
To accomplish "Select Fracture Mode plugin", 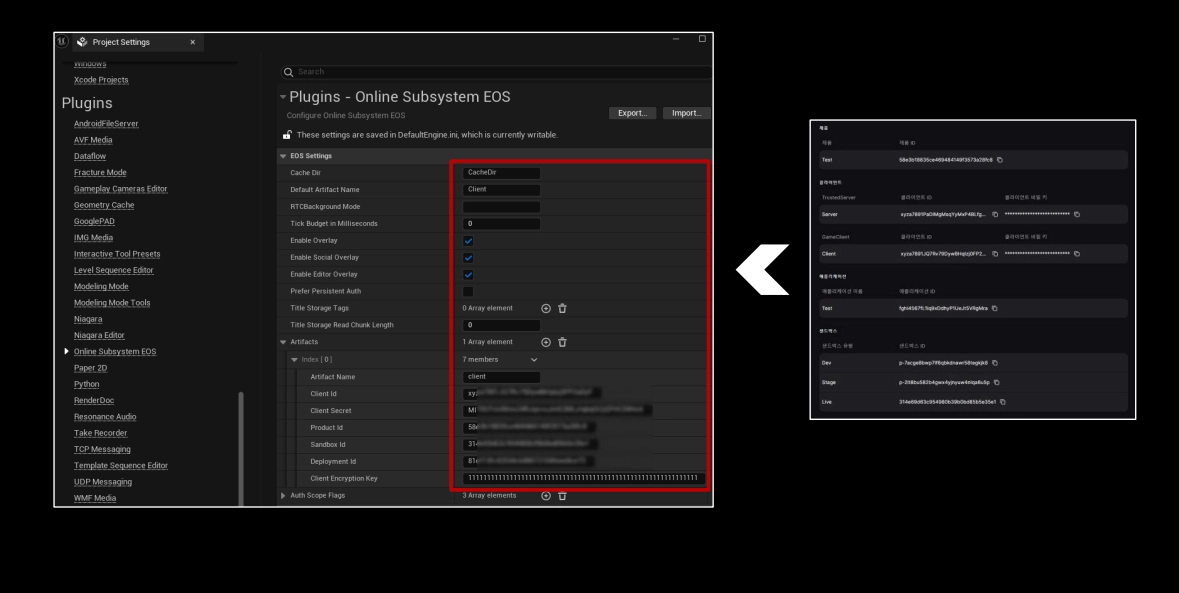I will (x=100, y=173).
